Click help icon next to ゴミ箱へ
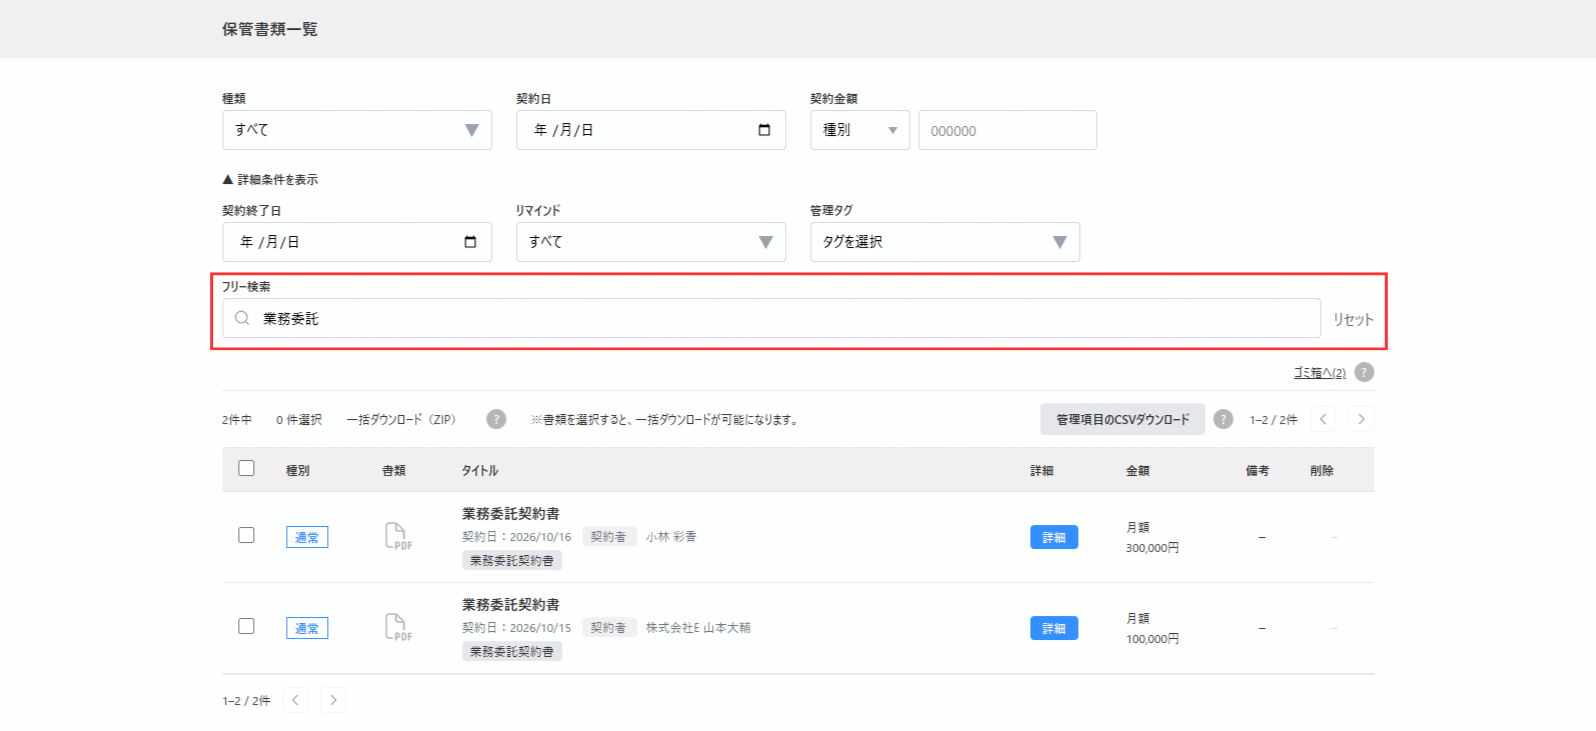The width and height of the screenshot is (1596, 731). tap(1364, 372)
